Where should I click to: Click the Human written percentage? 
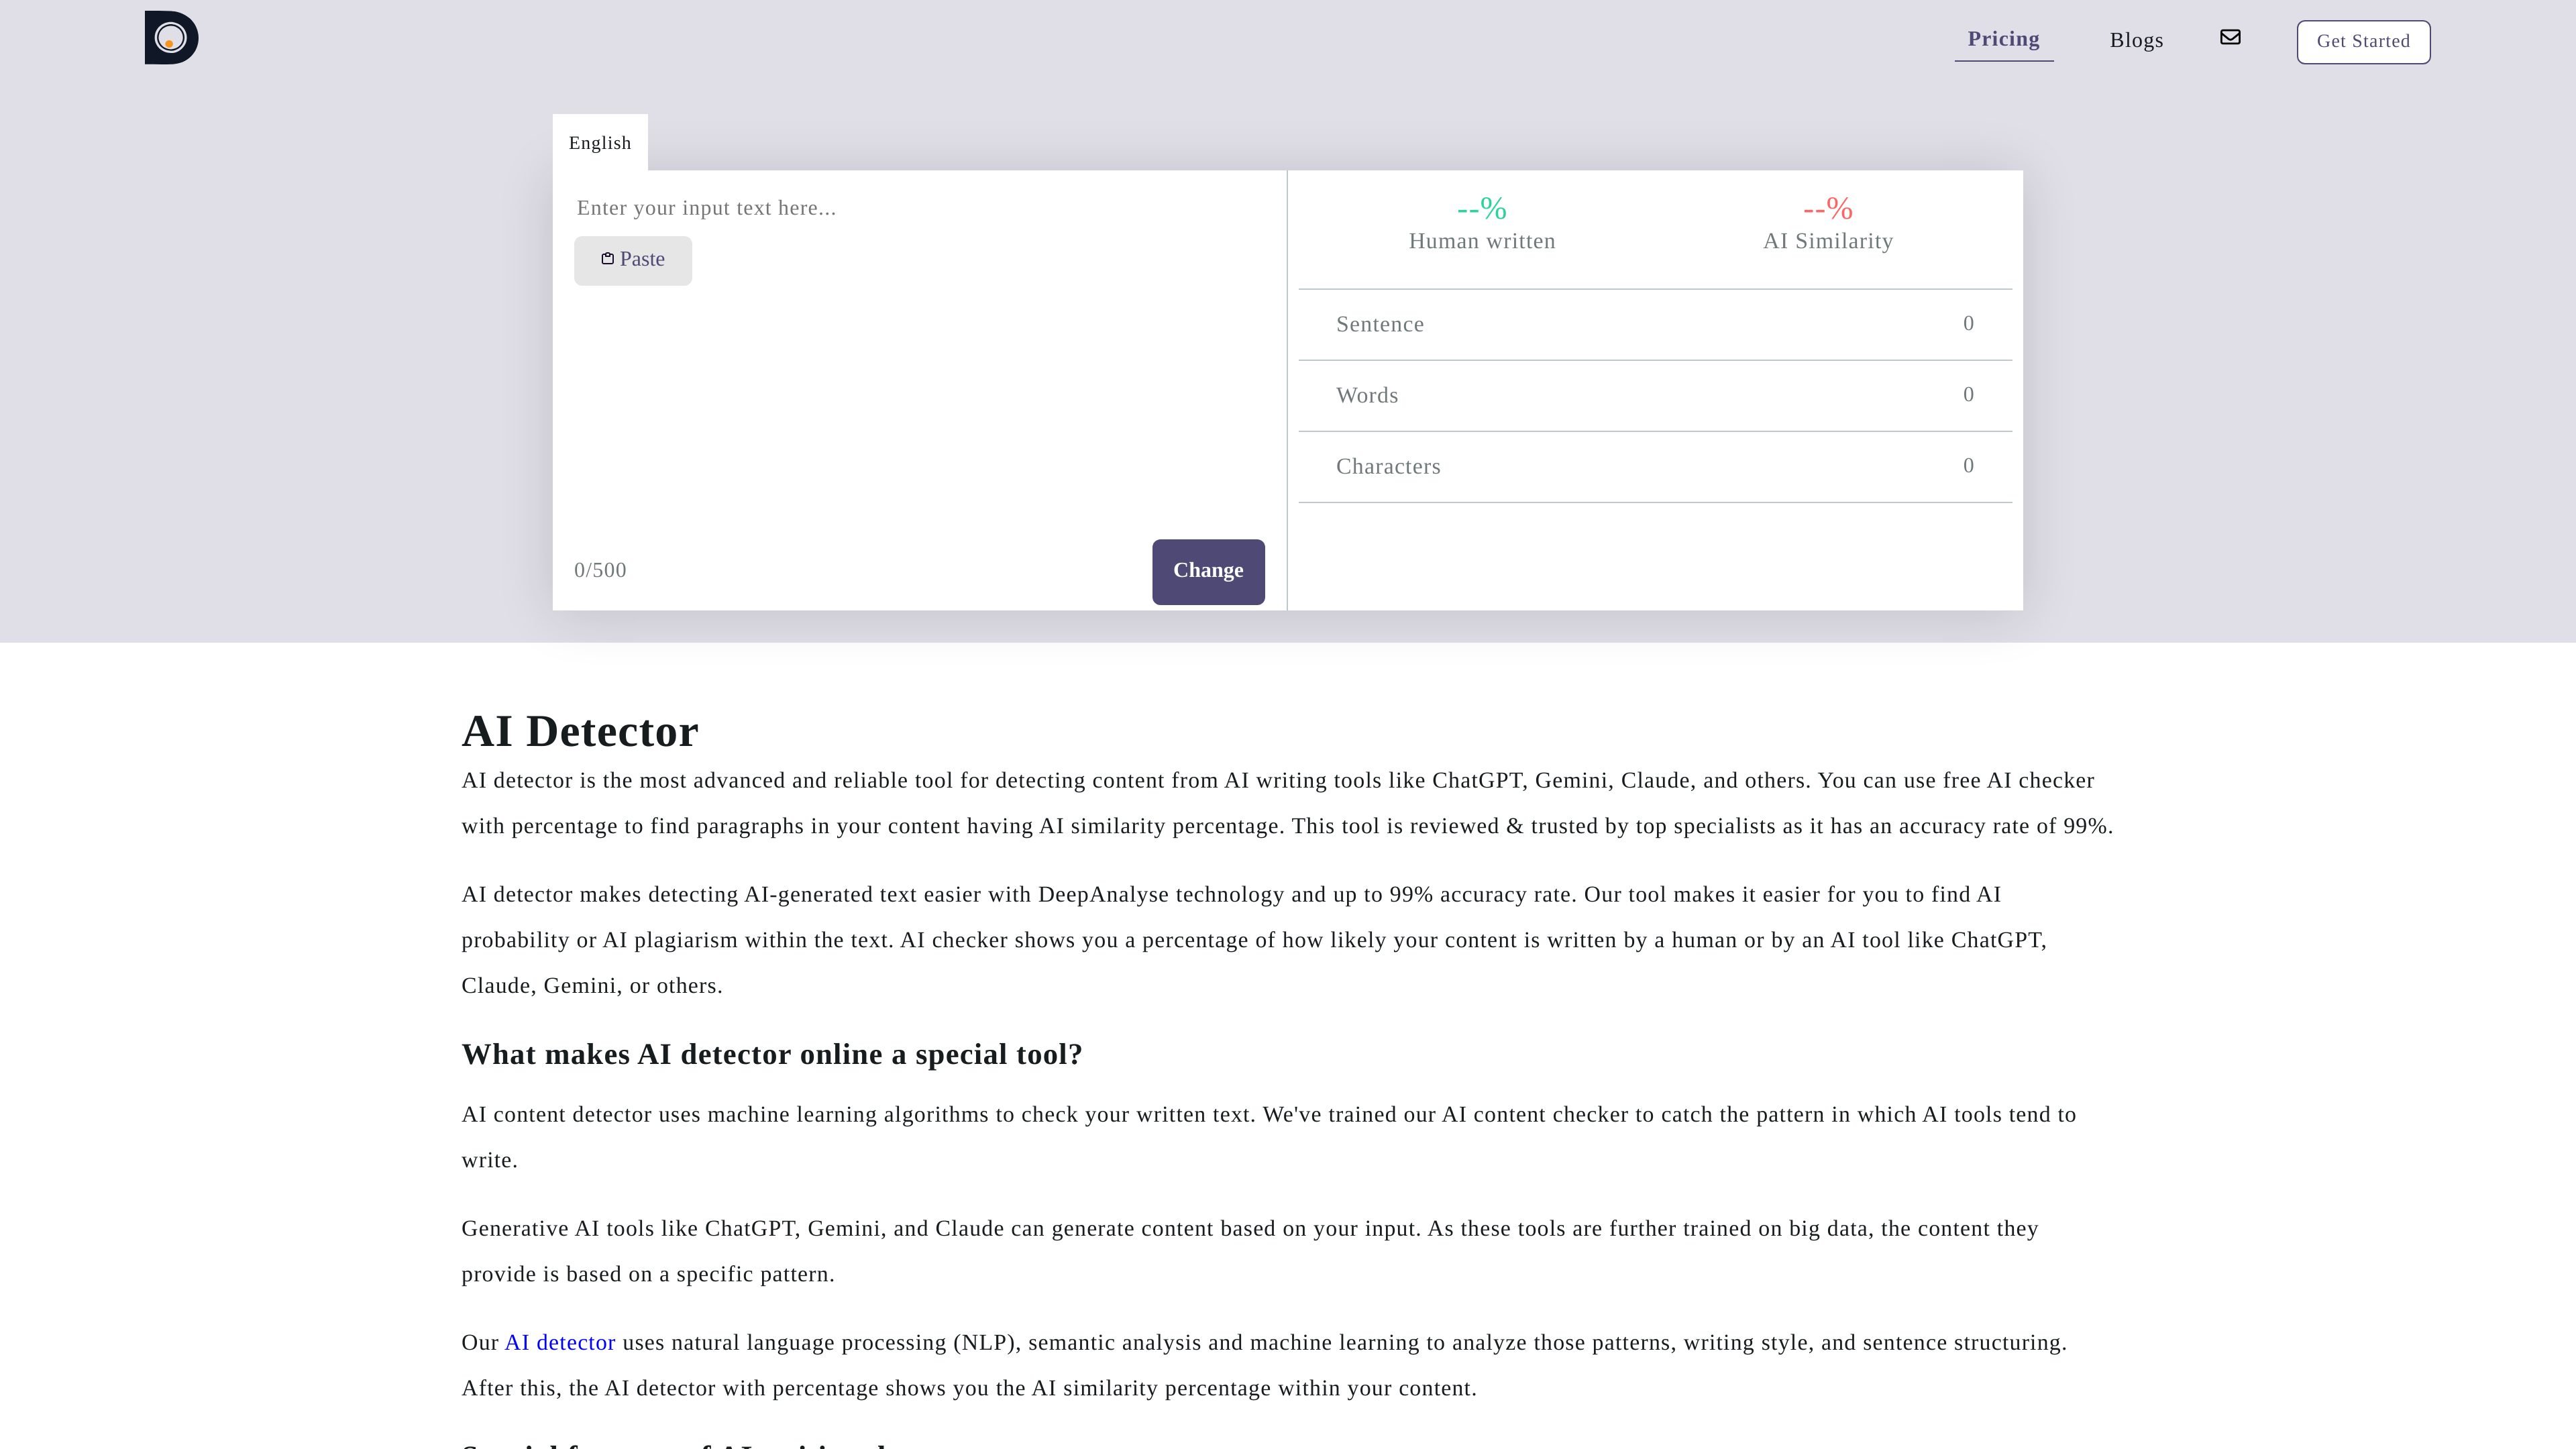pos(1481,208)
